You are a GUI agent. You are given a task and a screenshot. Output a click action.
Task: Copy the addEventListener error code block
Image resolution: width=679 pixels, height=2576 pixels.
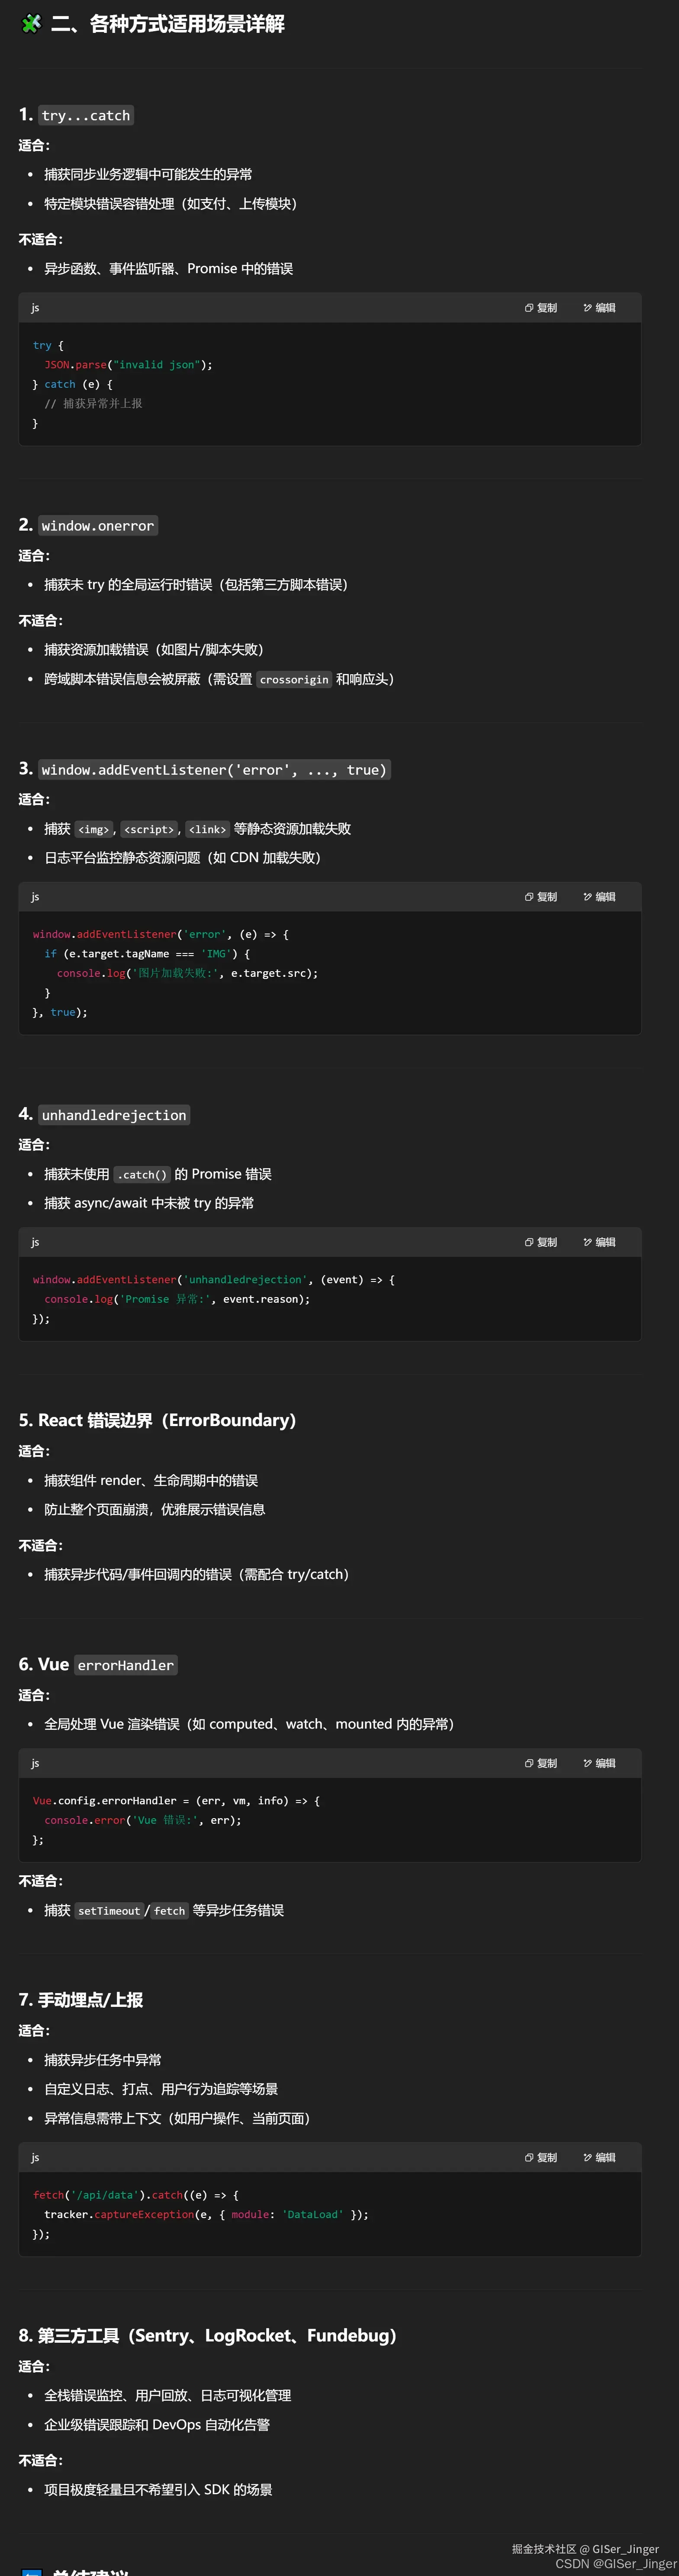[541, 897]
